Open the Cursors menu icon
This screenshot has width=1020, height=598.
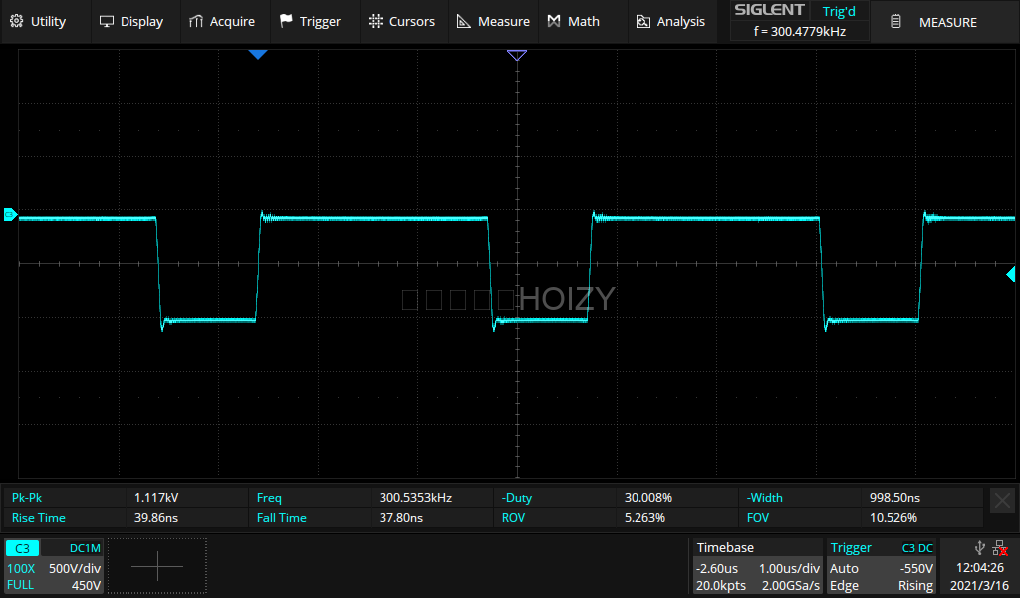click(375, 21)
